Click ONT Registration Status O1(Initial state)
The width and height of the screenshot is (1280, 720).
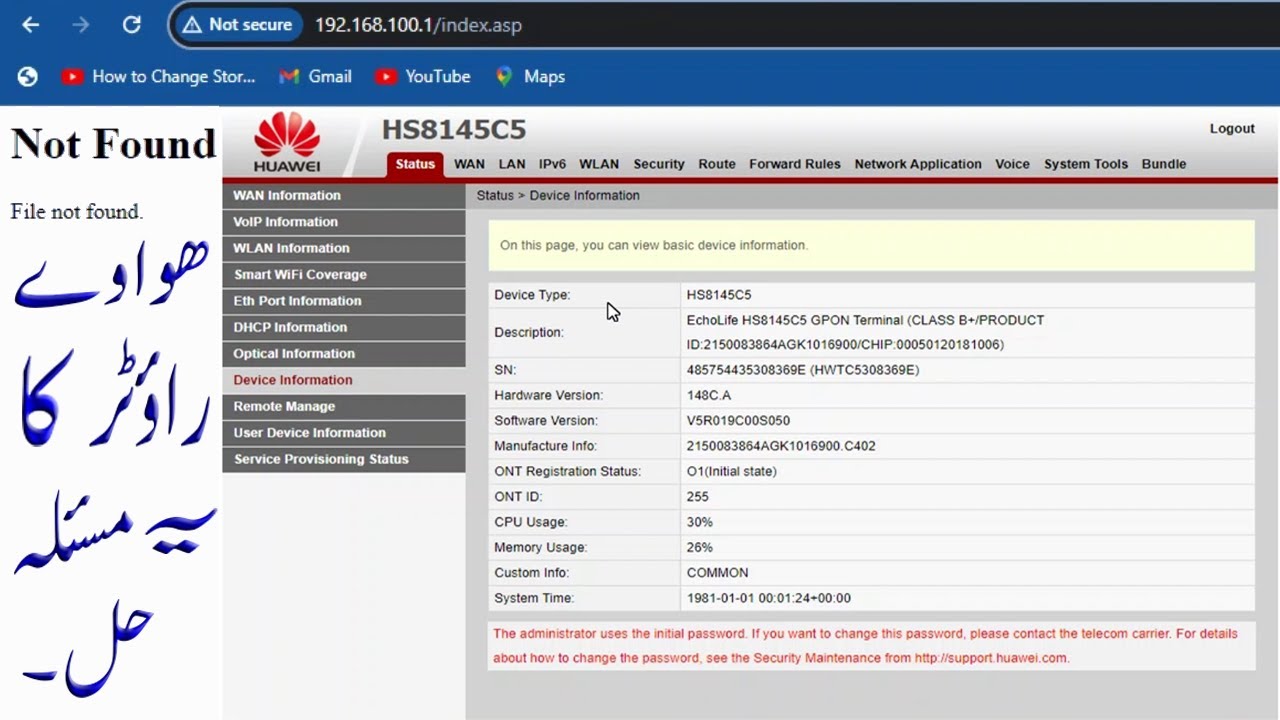pos(731,471)
